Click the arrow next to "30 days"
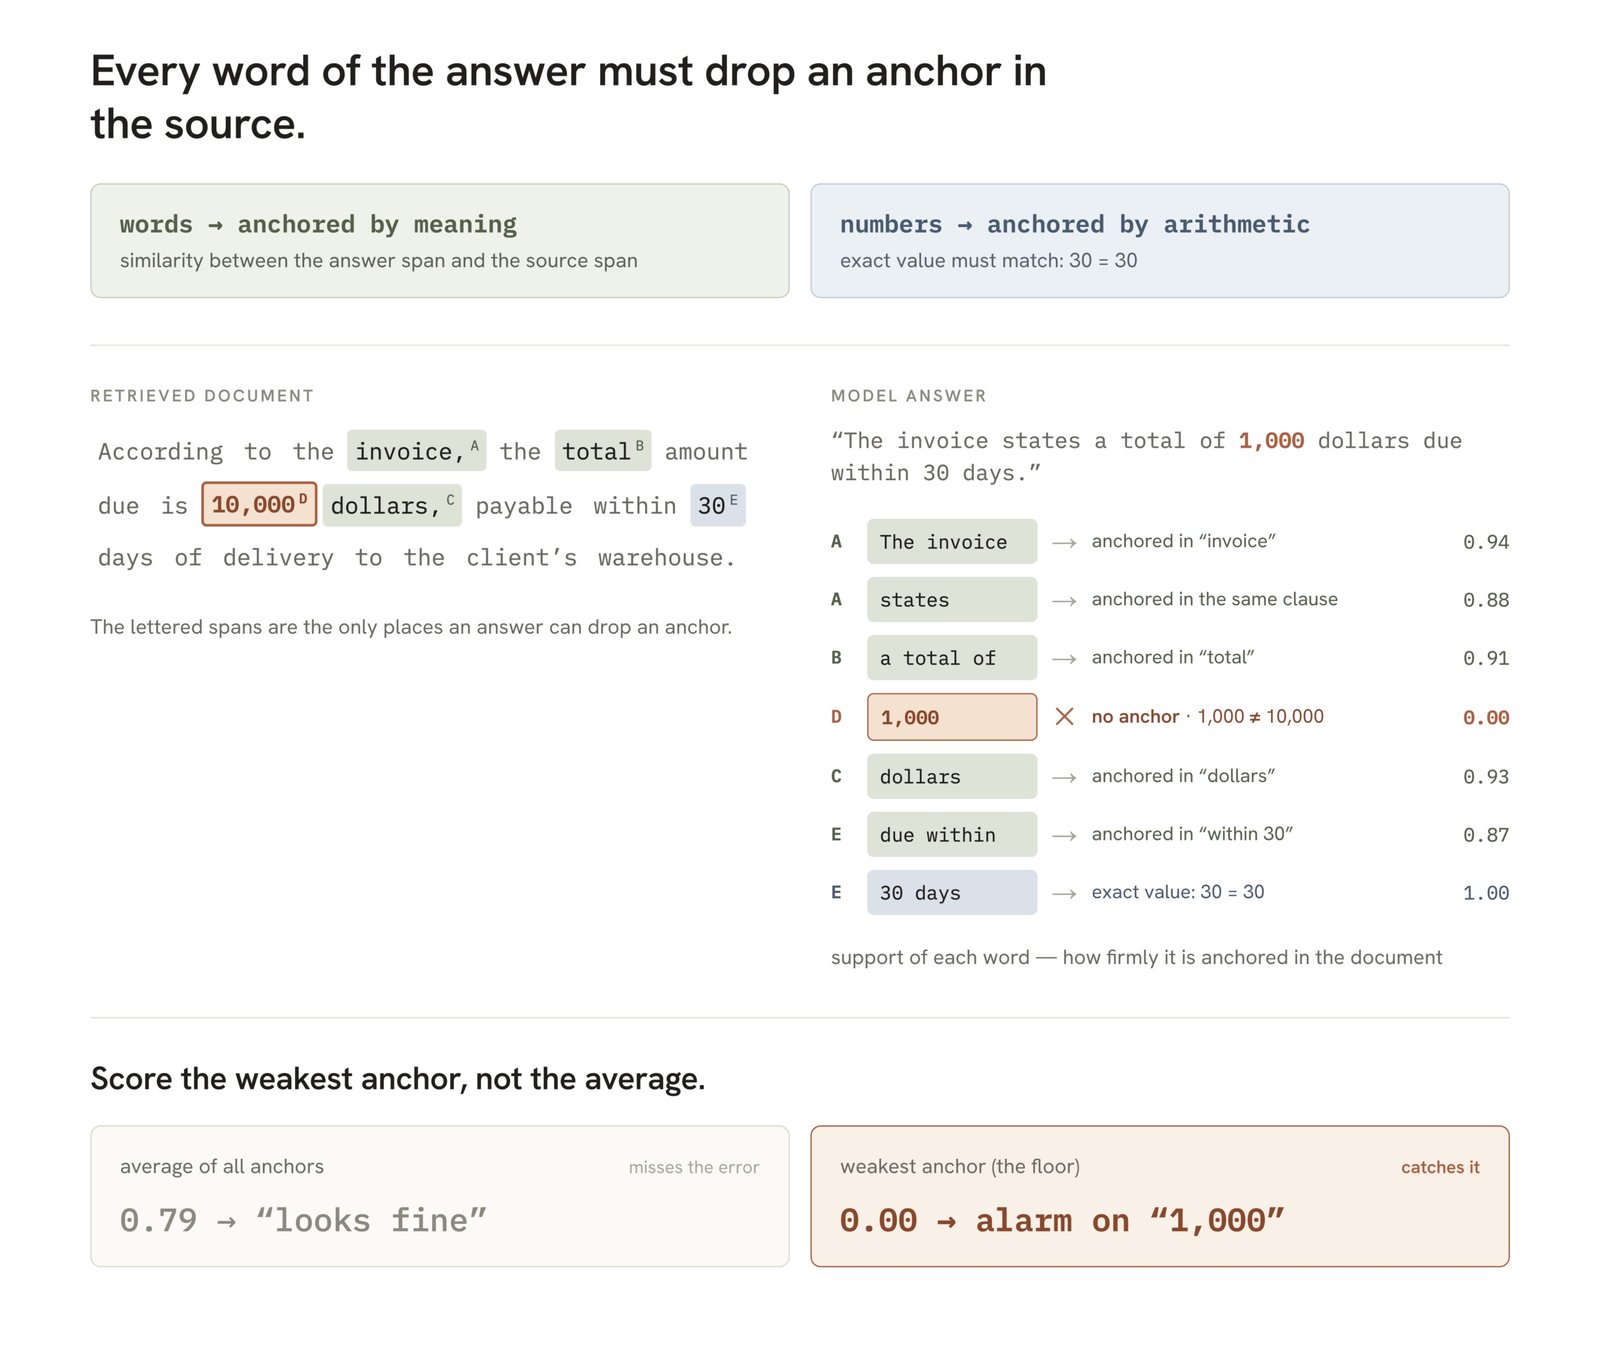 [x=1064, y=893]
